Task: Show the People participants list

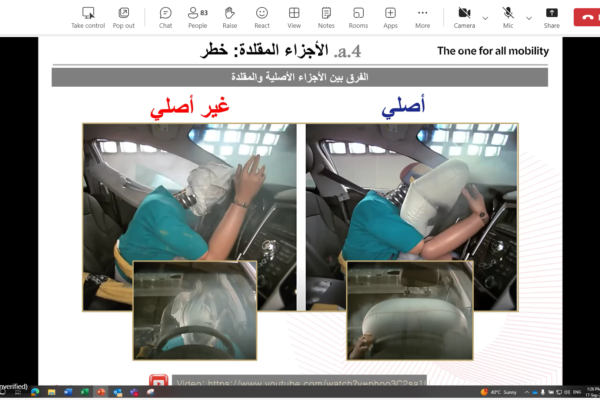Action: (x=197, y=16)
